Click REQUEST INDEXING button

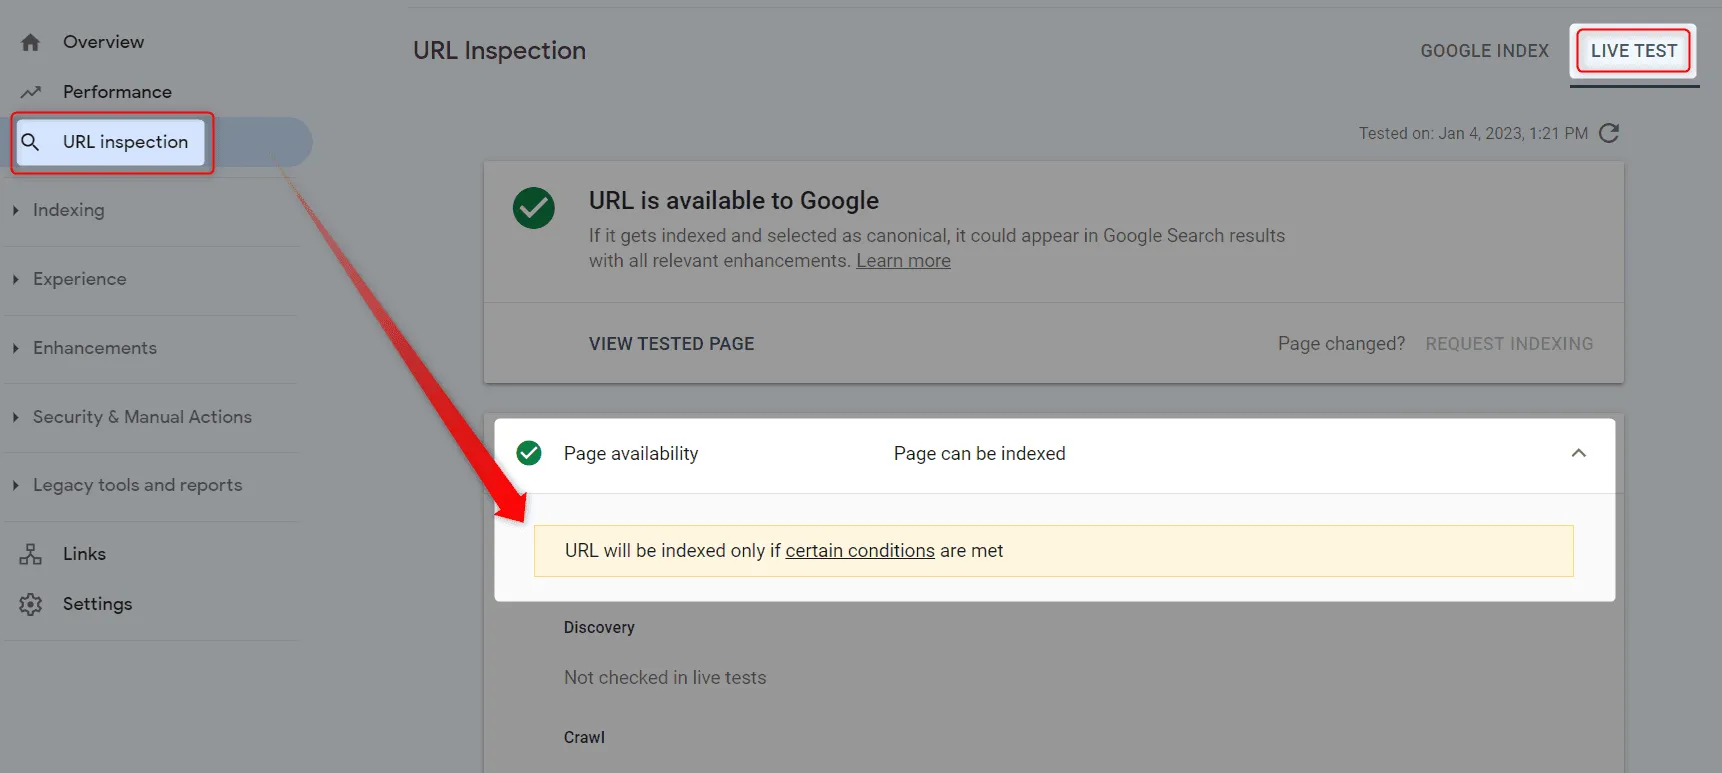coord(1509,344)
